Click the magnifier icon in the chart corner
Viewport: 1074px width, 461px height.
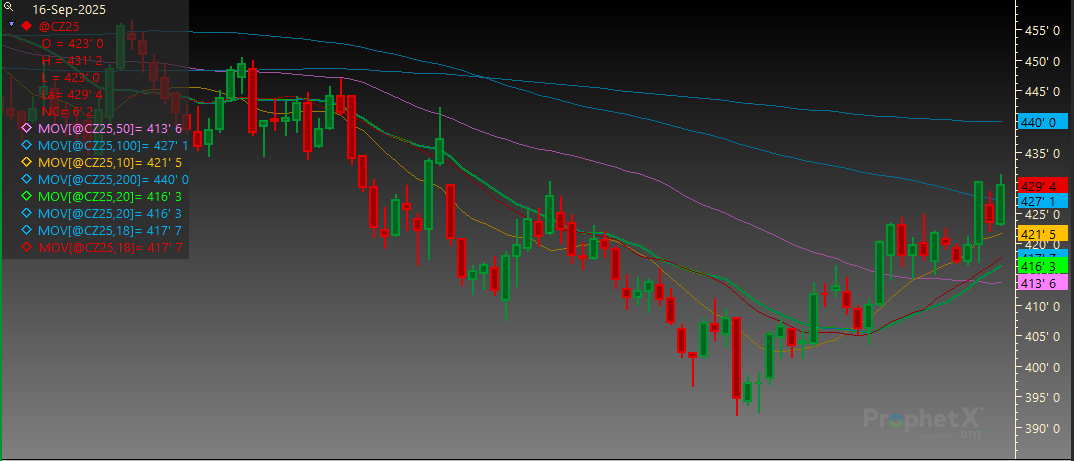click(9, 7)
